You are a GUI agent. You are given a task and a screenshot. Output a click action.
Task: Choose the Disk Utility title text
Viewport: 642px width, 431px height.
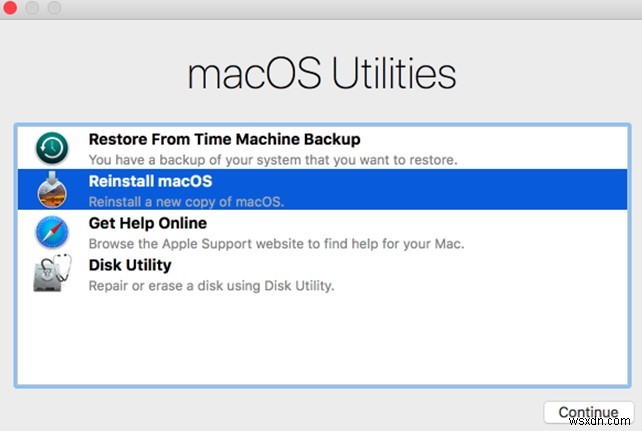tap(130, 265)
